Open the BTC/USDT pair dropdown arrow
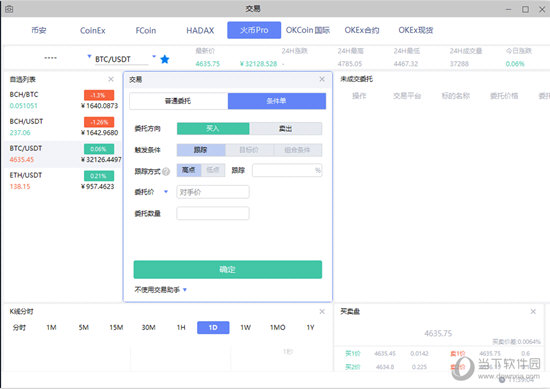The height and width of the screenshot is (389, 550). click(154, 56)
